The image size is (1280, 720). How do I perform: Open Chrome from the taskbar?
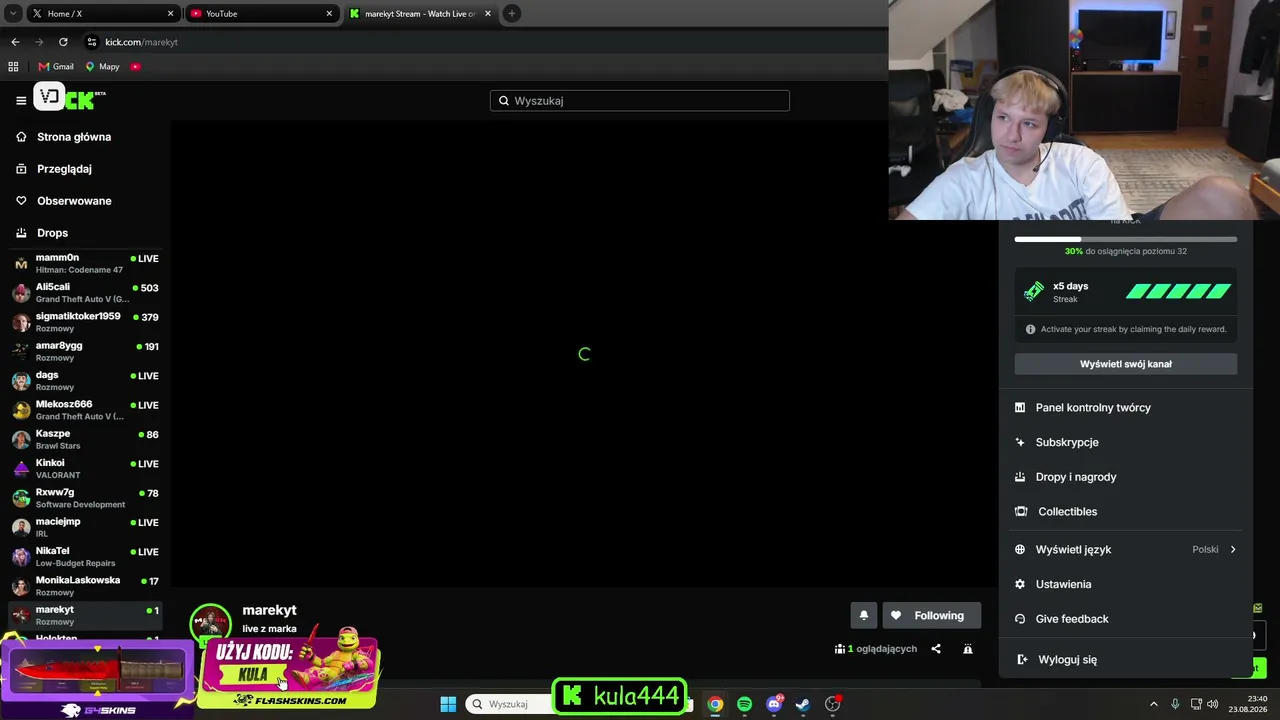(x=715, y=704)
